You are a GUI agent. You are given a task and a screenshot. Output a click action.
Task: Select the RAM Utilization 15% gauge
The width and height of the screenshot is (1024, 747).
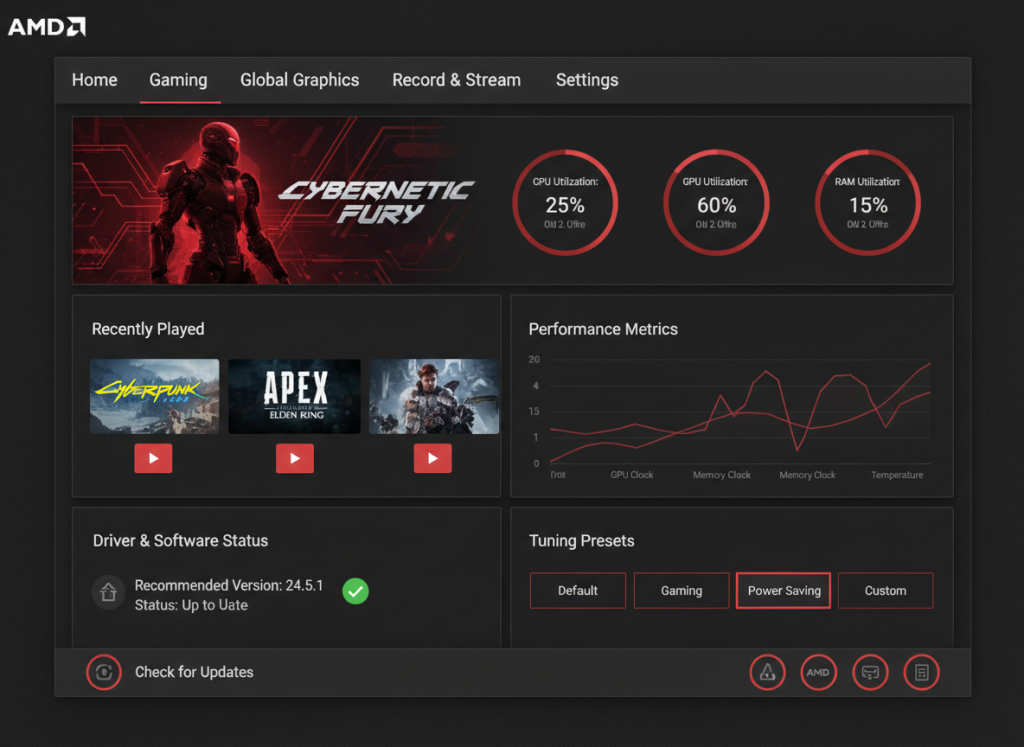coord(868,202)
